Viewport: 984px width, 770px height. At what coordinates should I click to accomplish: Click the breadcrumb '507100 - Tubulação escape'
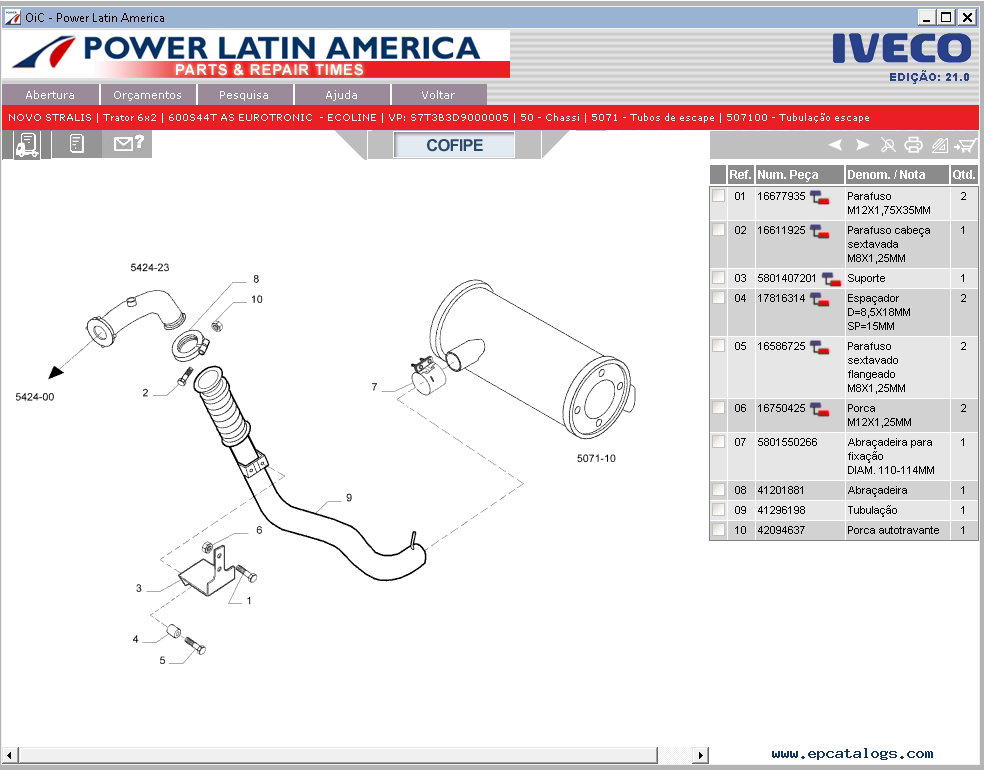coord(798,117)
